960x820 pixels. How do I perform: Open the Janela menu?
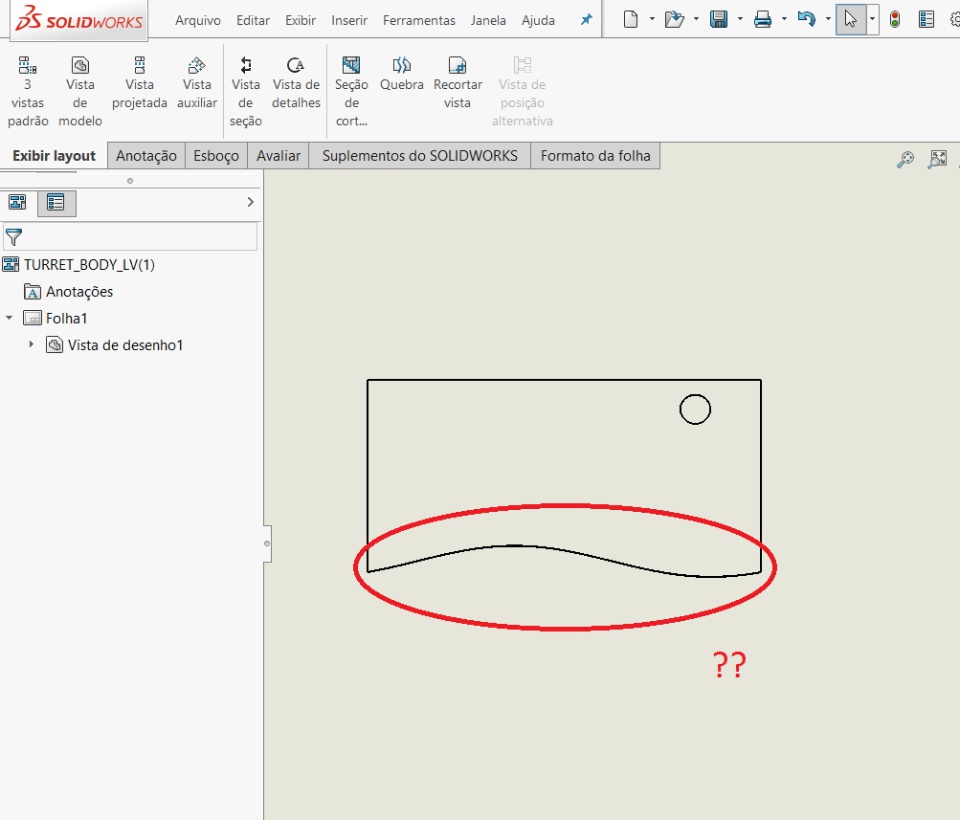point(489,20)
